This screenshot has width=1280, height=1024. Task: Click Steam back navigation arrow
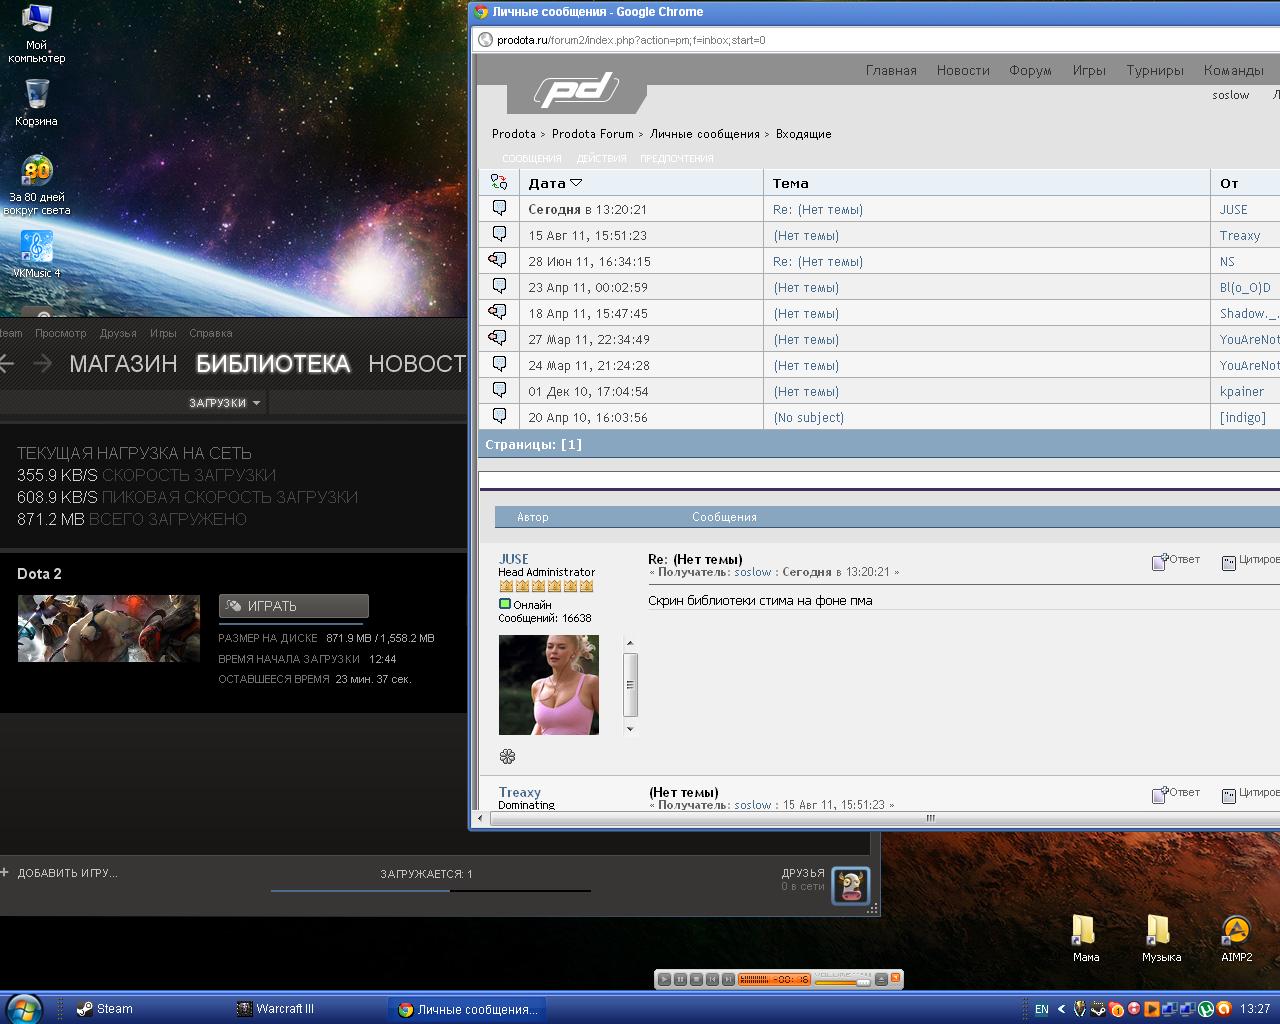(x=7, y=363)
